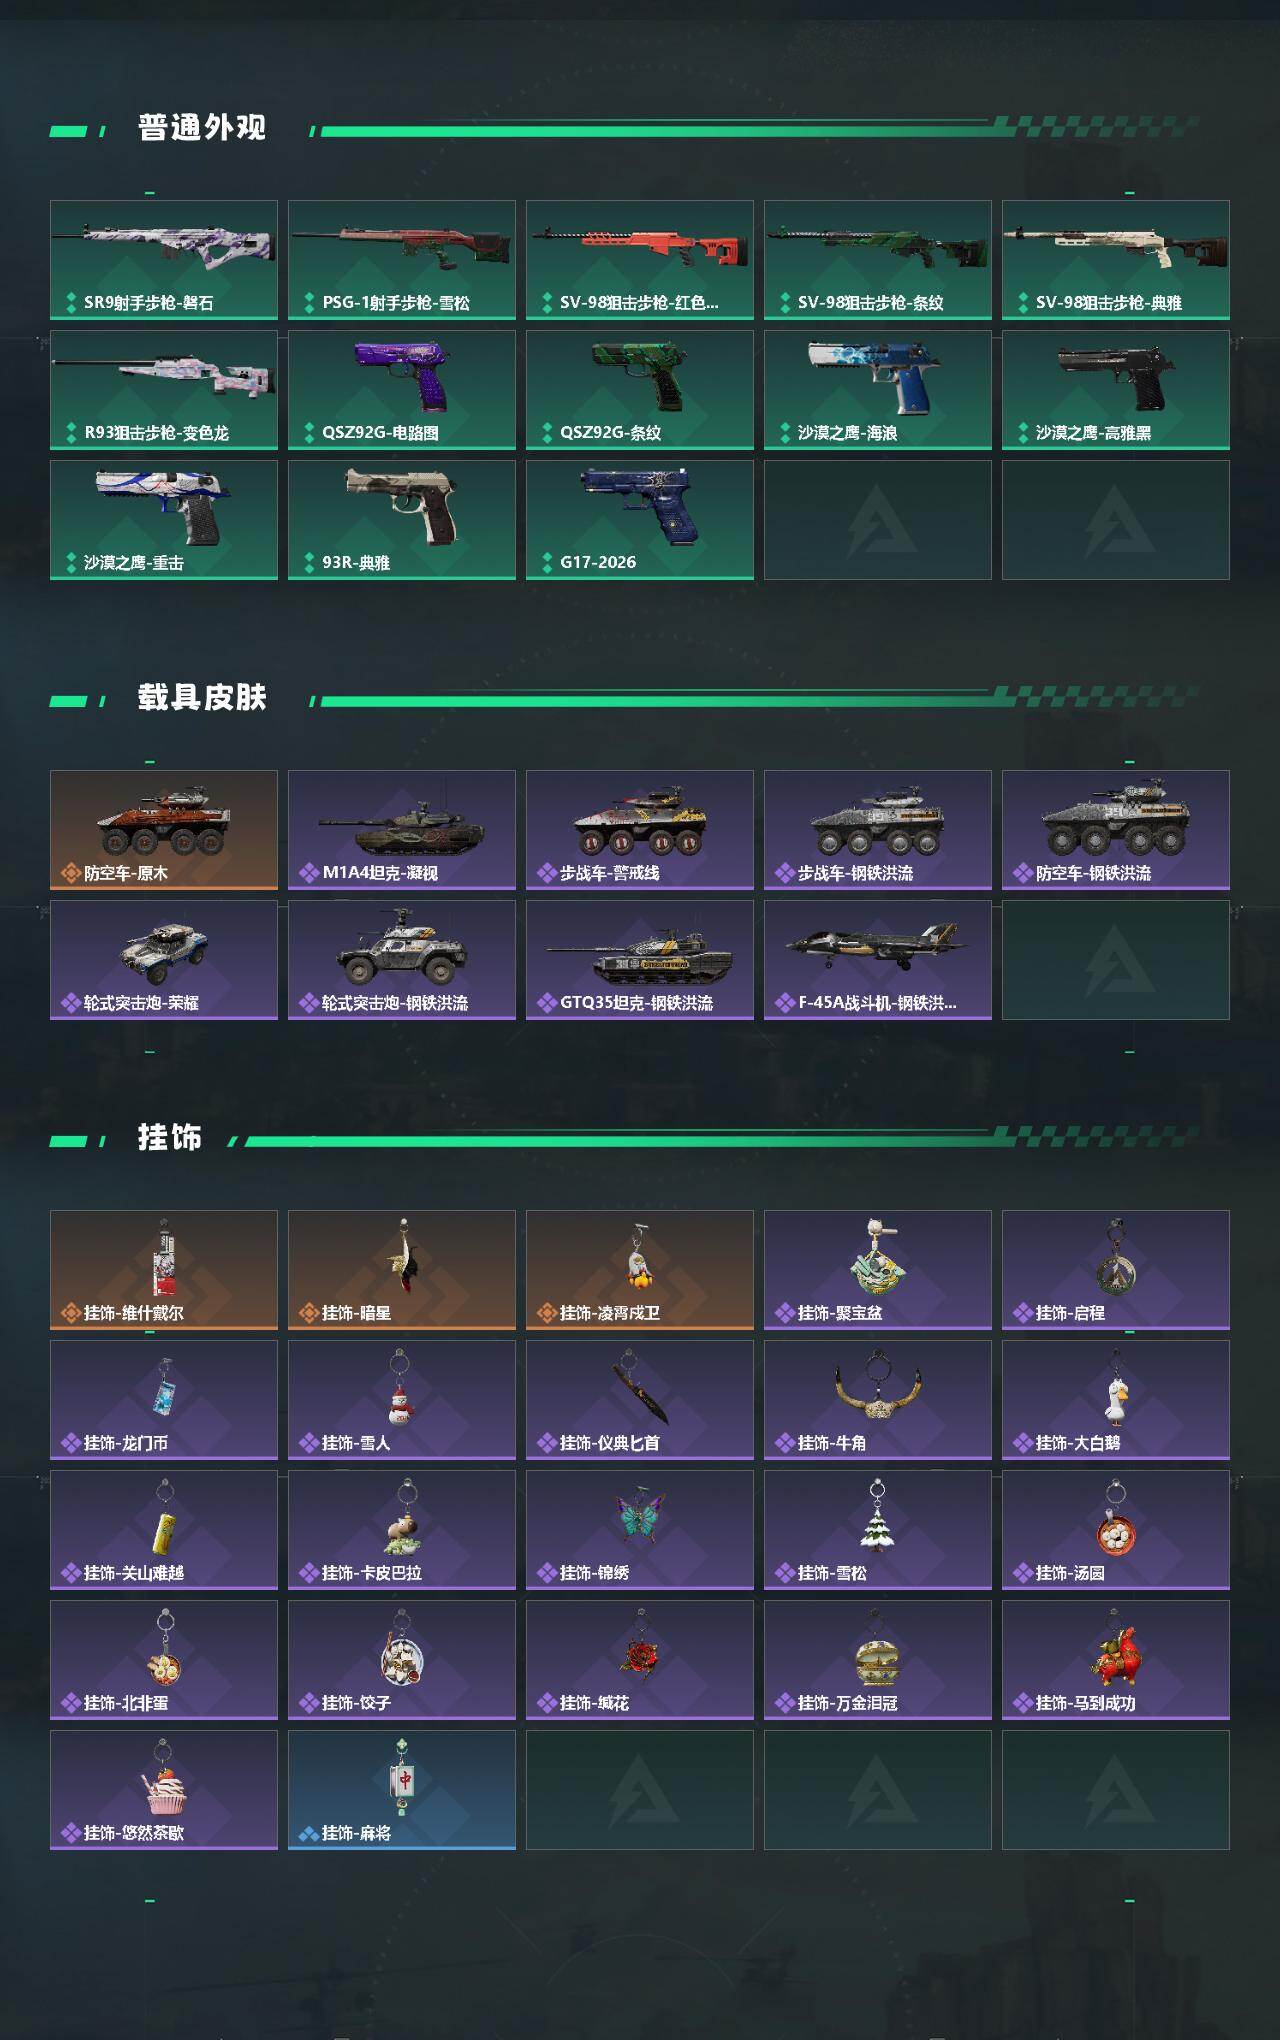This screenshot has height=2040, width=1280.
Task: Select the M1A4坦克-凝视 tank skin
Action: (402, 830)
